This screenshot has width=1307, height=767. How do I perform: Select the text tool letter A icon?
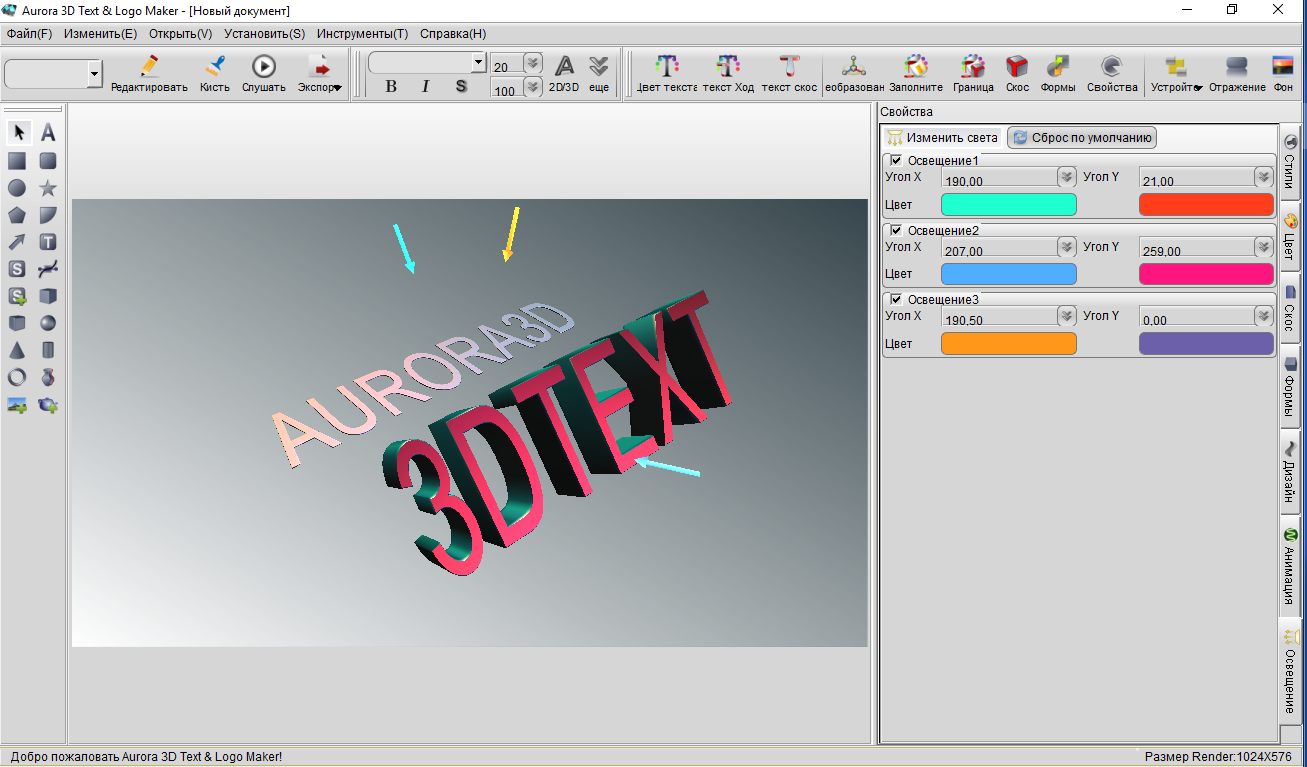click(x=47, y=133)
